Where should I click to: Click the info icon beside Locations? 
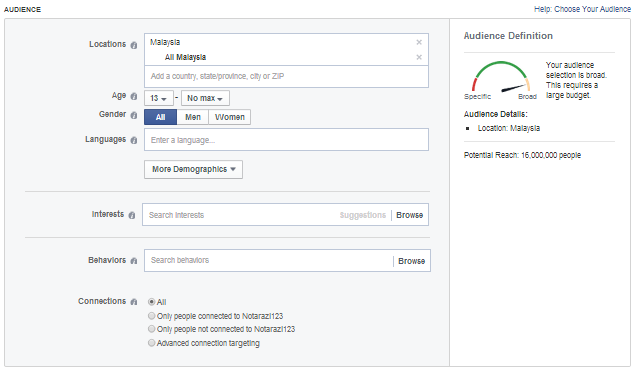click(x=134, y=45)
